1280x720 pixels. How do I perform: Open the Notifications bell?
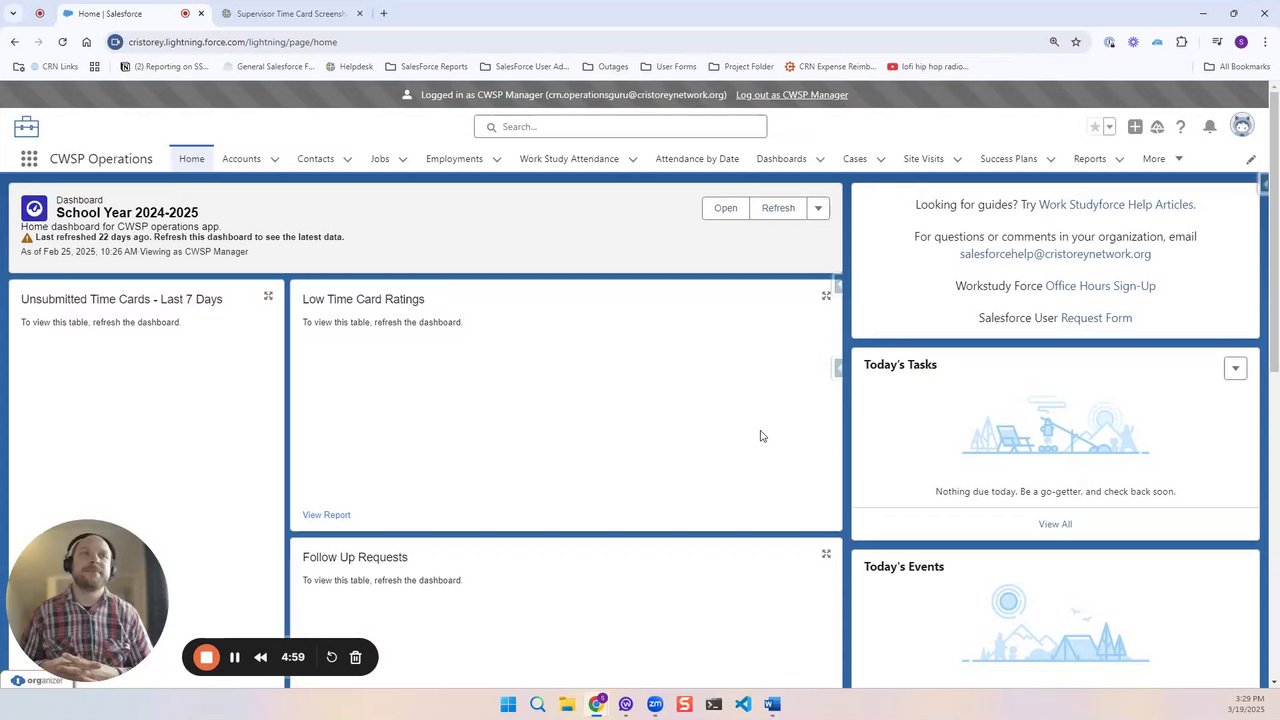tap(1210, 127)
